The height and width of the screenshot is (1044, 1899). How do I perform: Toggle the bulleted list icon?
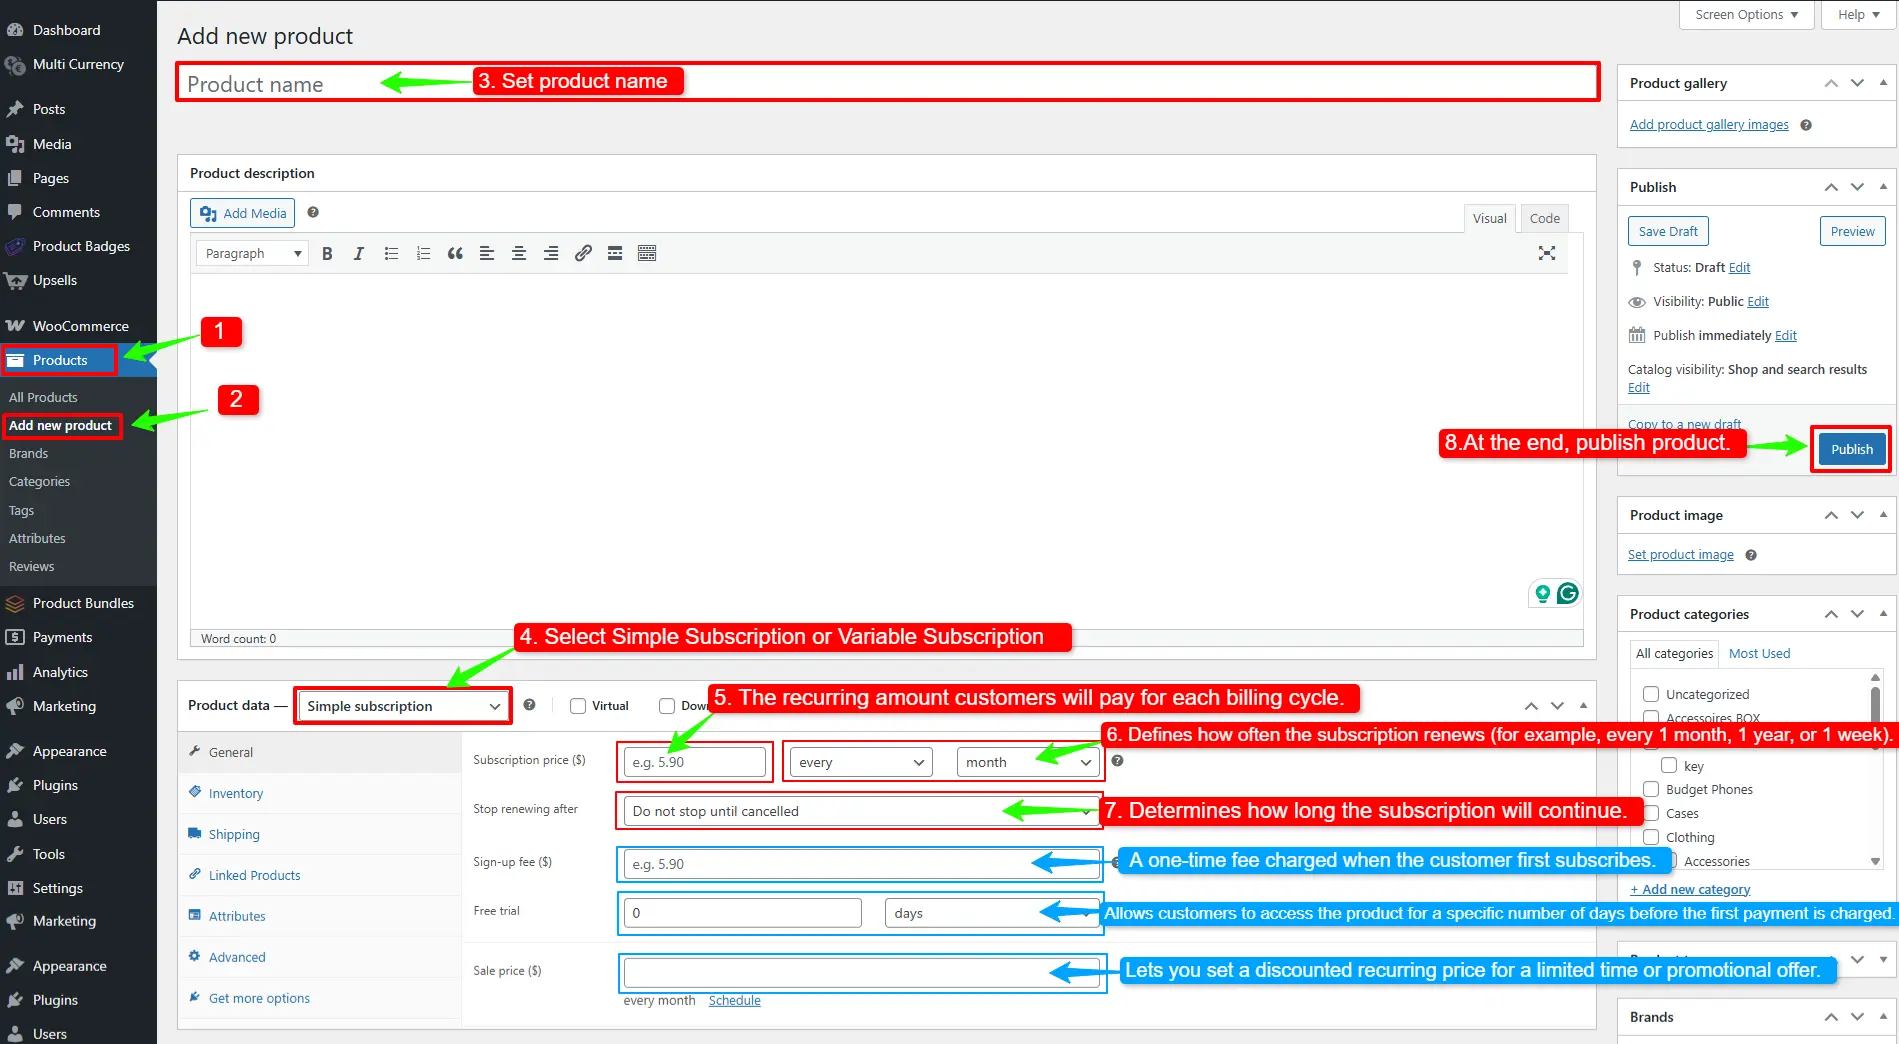(x=391, y=254)
